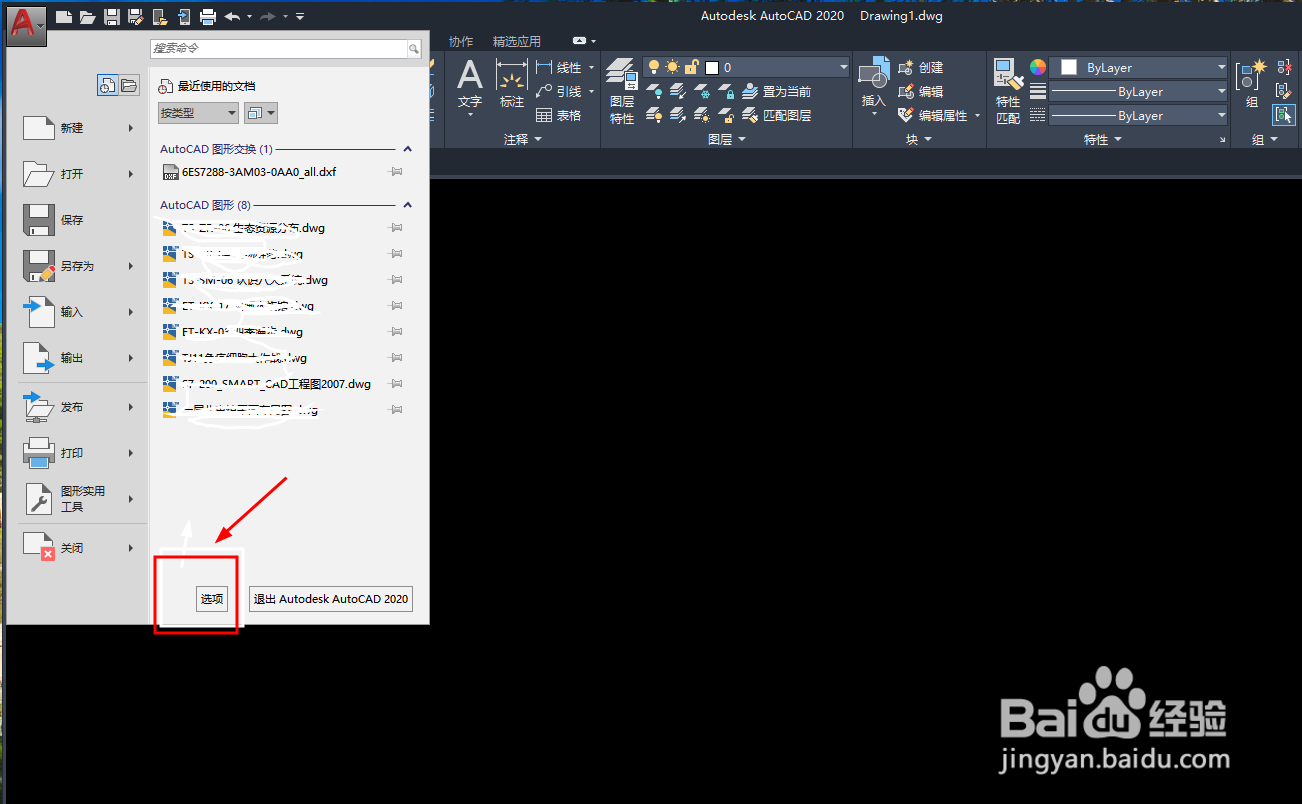
Task: Open recent file 6ES7288-3AM03-0AA0_all.dxf
Action: tap(259, 172)
